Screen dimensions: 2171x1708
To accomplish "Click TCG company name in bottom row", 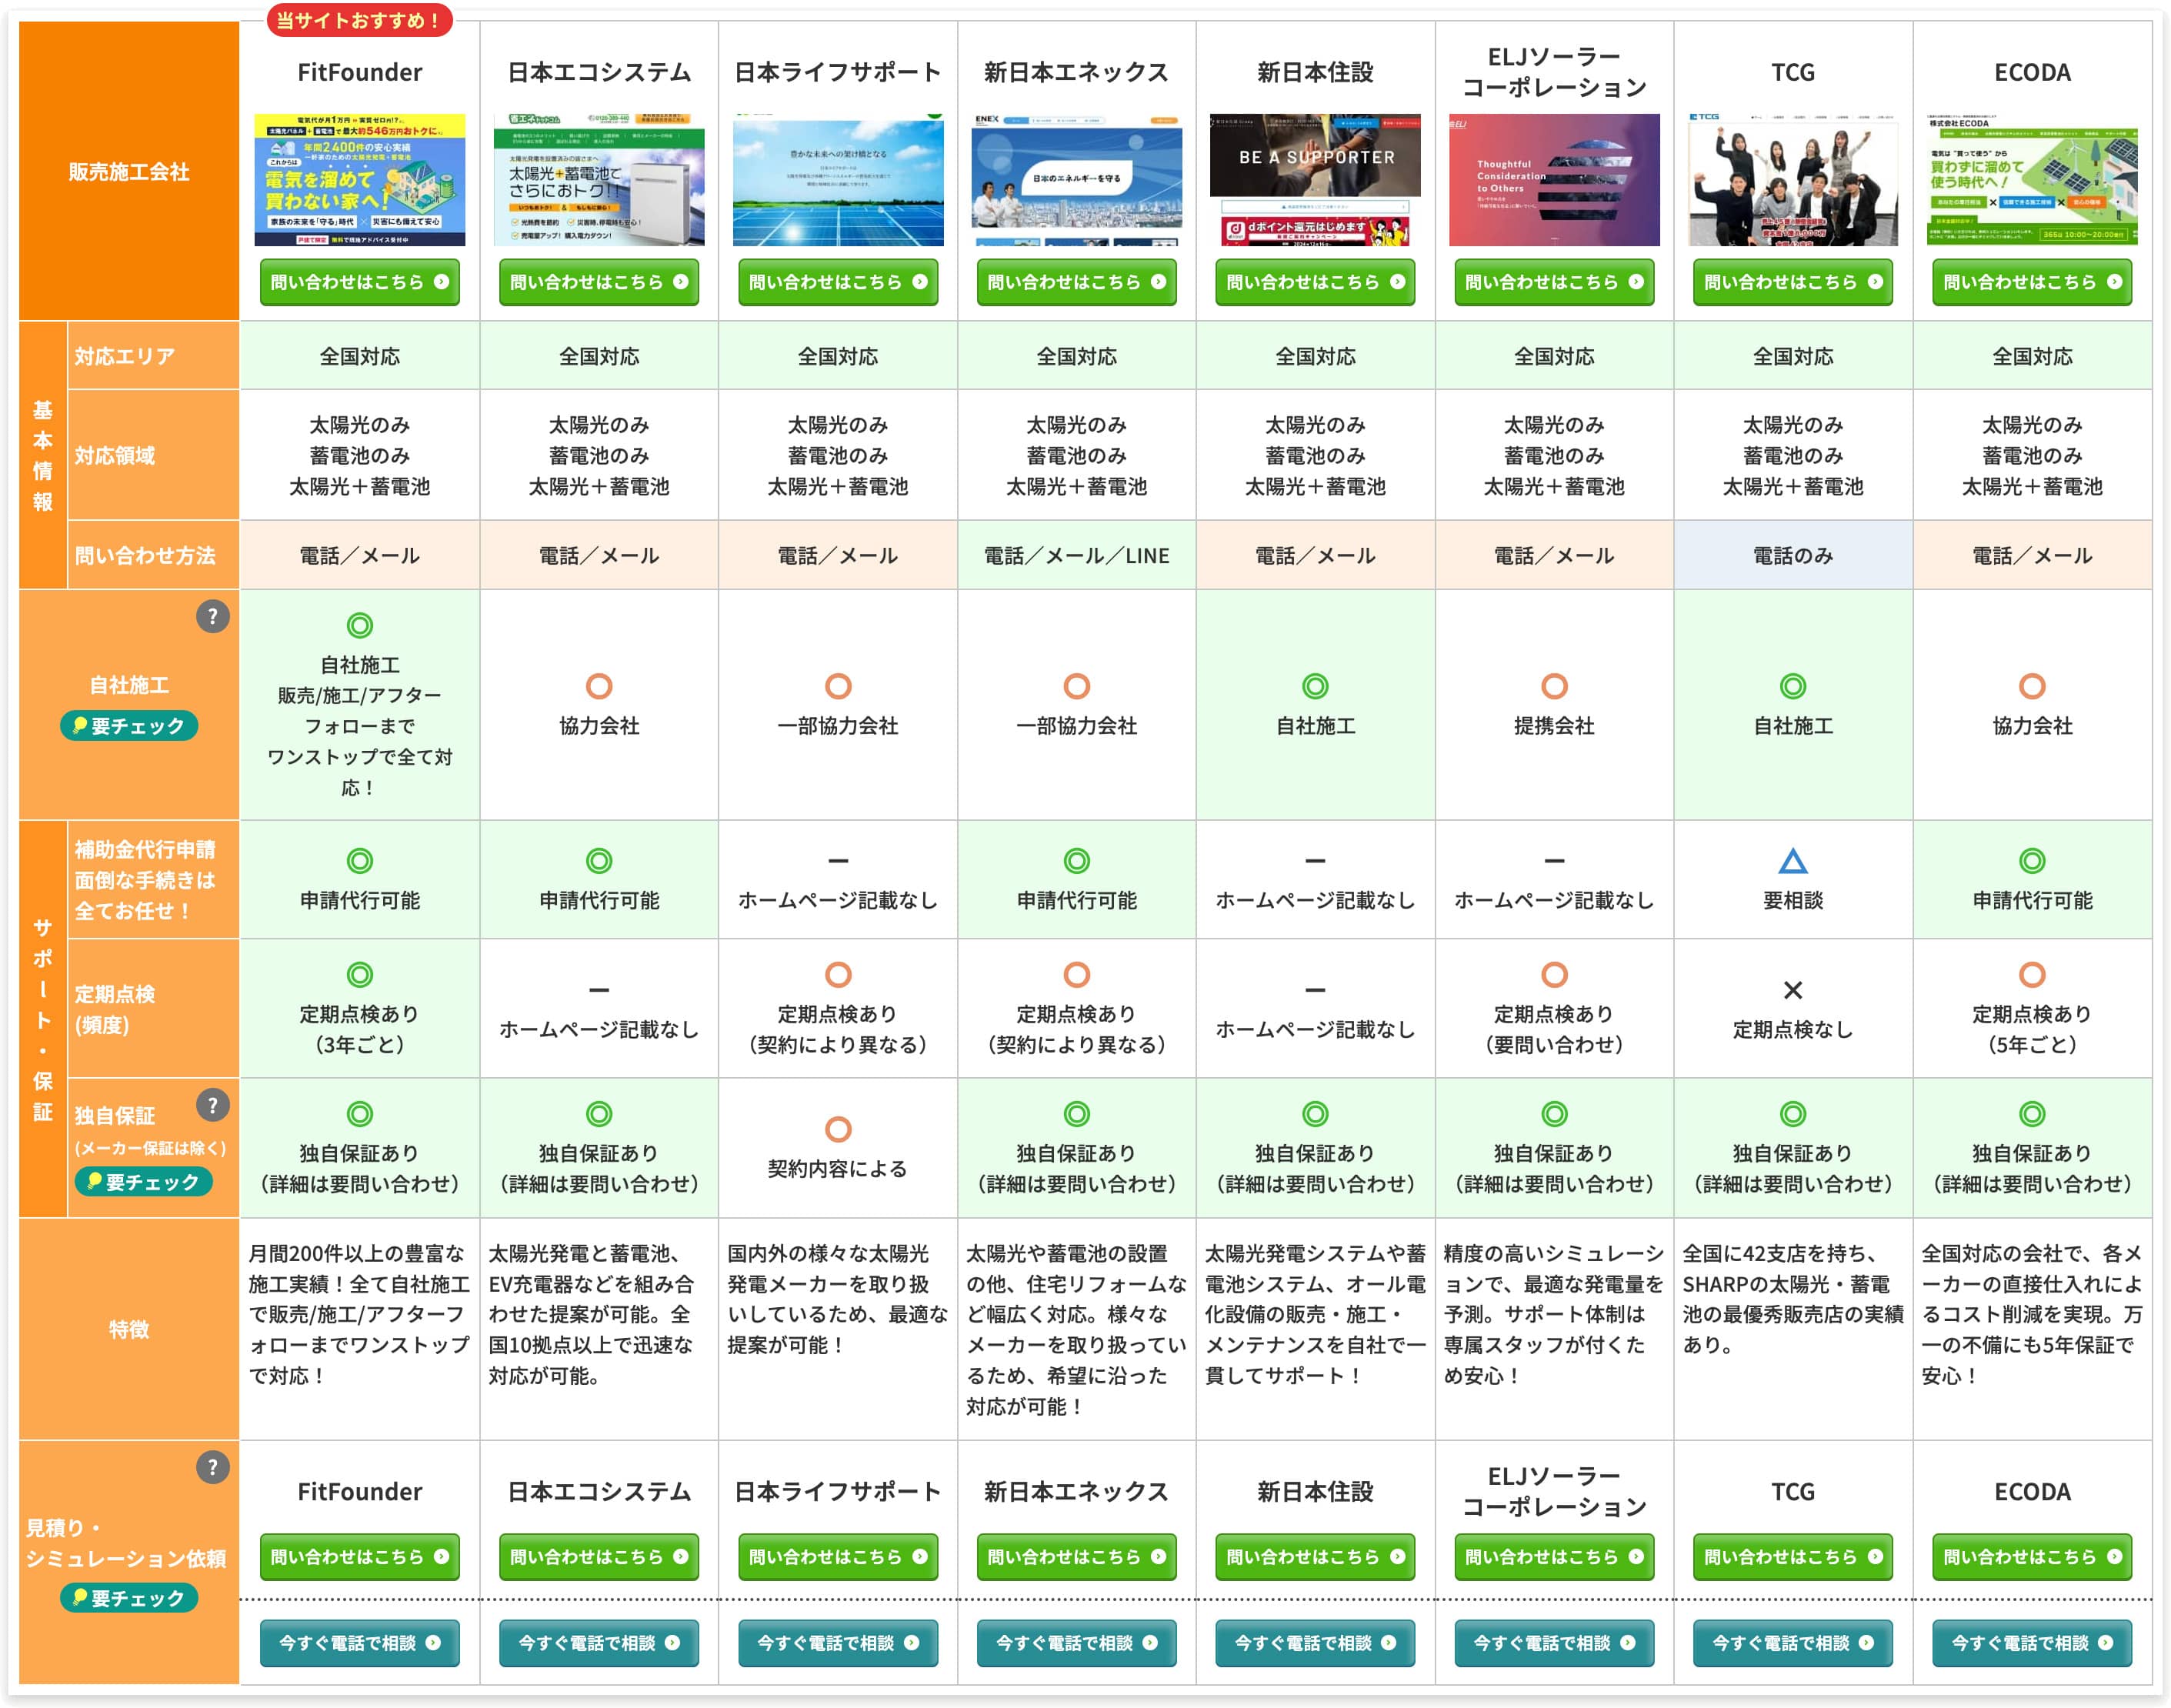I will click(x=1793, y=1491).
